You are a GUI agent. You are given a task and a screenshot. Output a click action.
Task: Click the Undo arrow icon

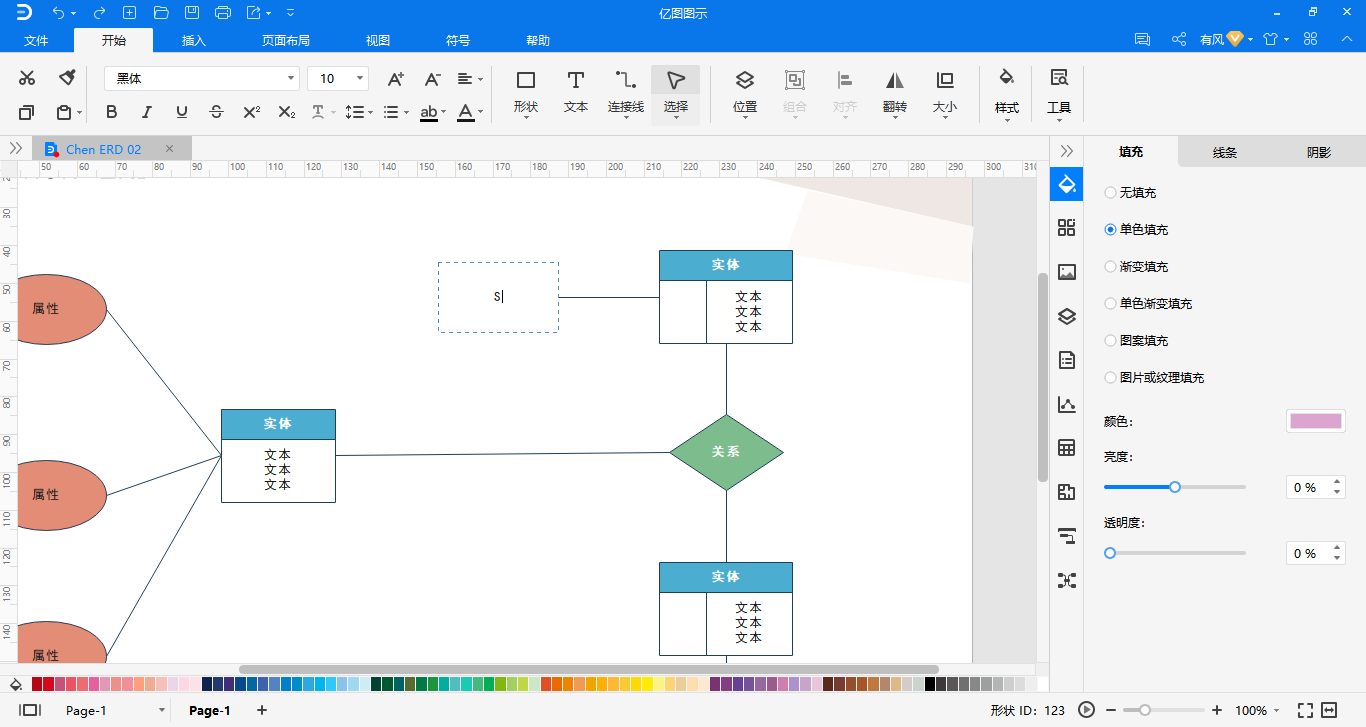pyautogui.click(x=58, y=13)
